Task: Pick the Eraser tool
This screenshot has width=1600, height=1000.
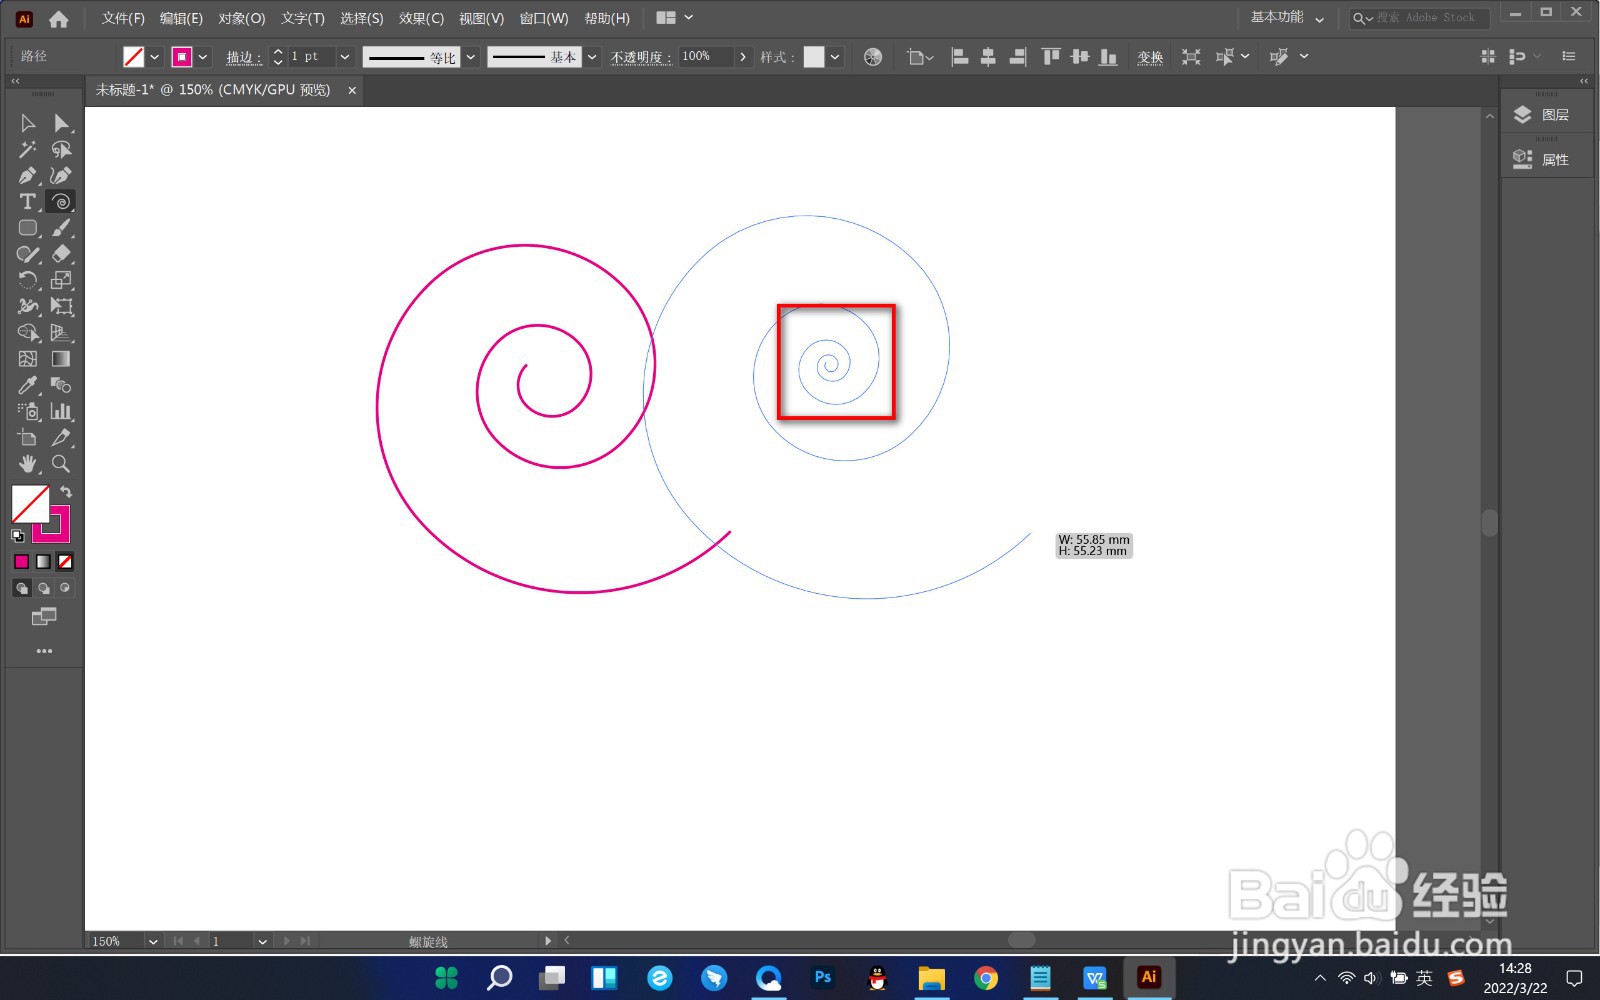Action: (61, 254)
